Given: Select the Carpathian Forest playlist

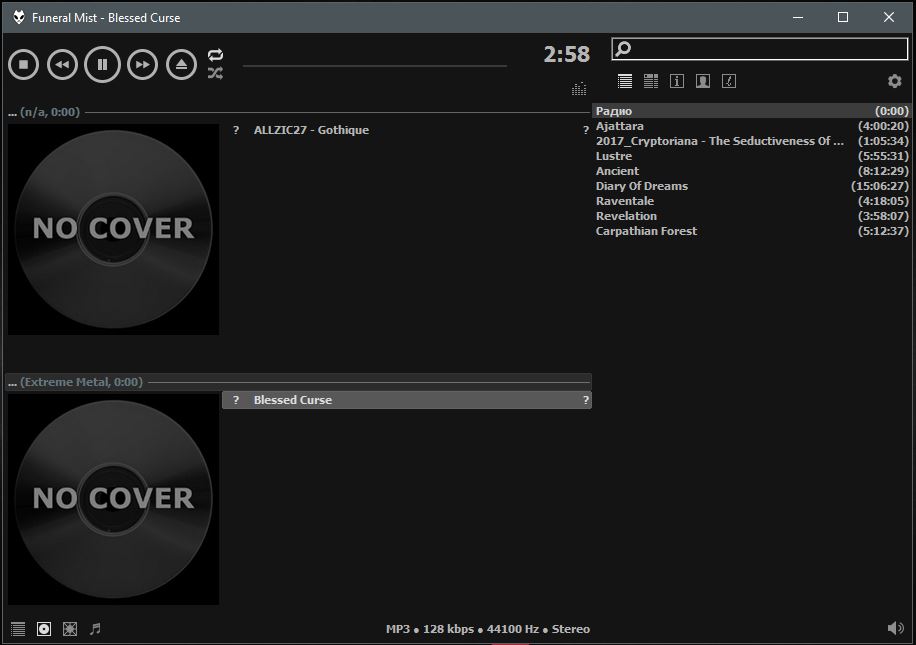Looking at the screenshot, I should pyautogui.click(x=646, y=231).
